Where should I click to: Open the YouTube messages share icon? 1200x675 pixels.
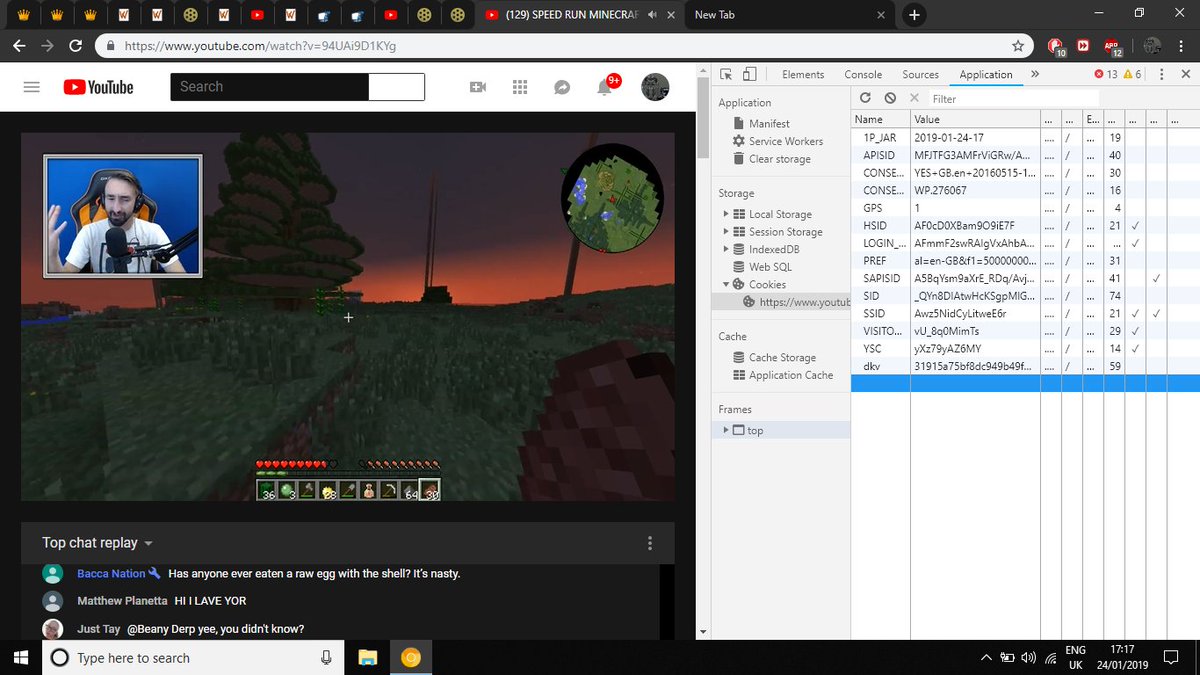click(562, 87)
